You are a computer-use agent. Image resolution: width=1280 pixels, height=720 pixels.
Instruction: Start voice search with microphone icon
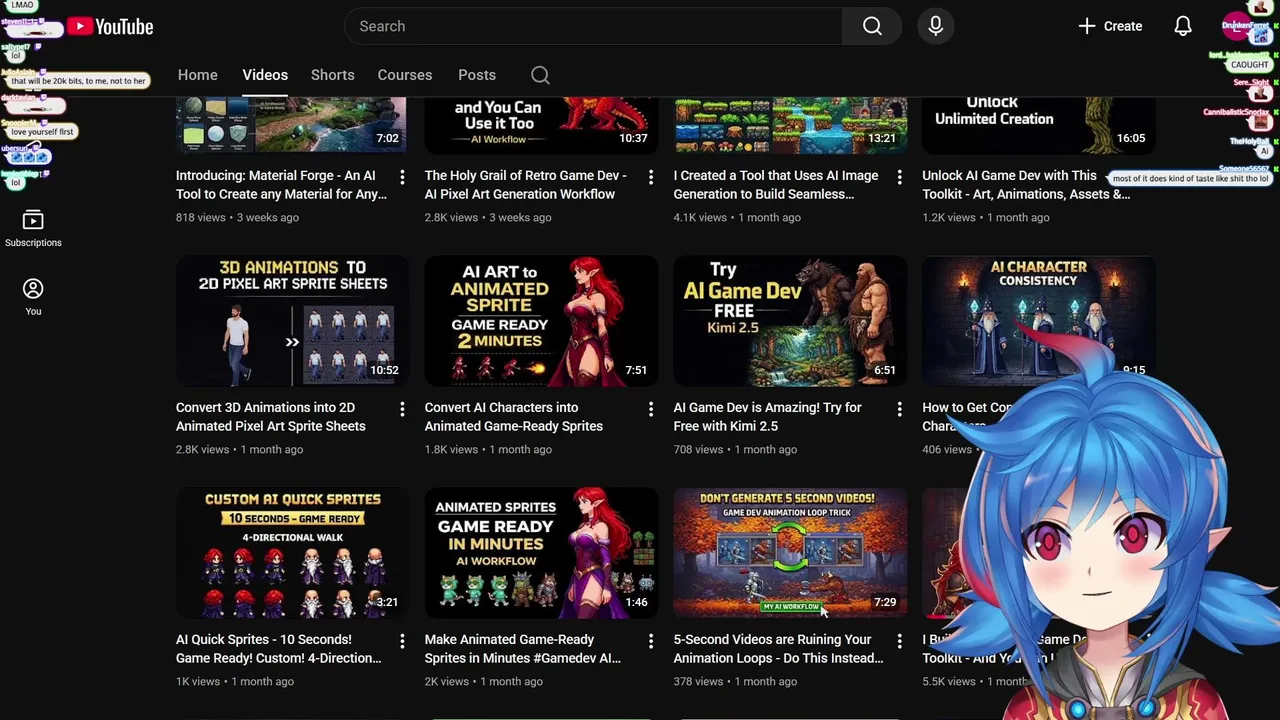[x=935, y=26]
